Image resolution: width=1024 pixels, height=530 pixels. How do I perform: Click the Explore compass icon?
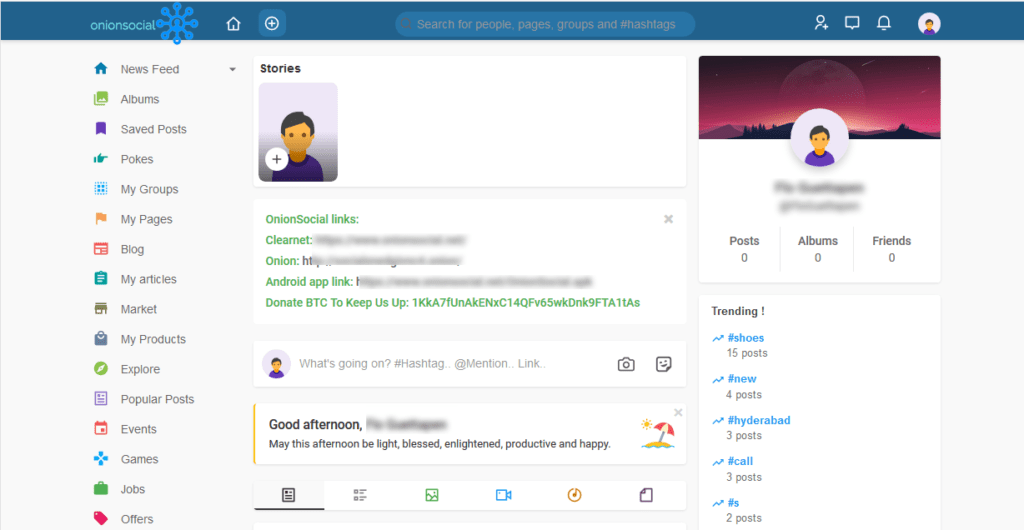(x=101, y=369)
